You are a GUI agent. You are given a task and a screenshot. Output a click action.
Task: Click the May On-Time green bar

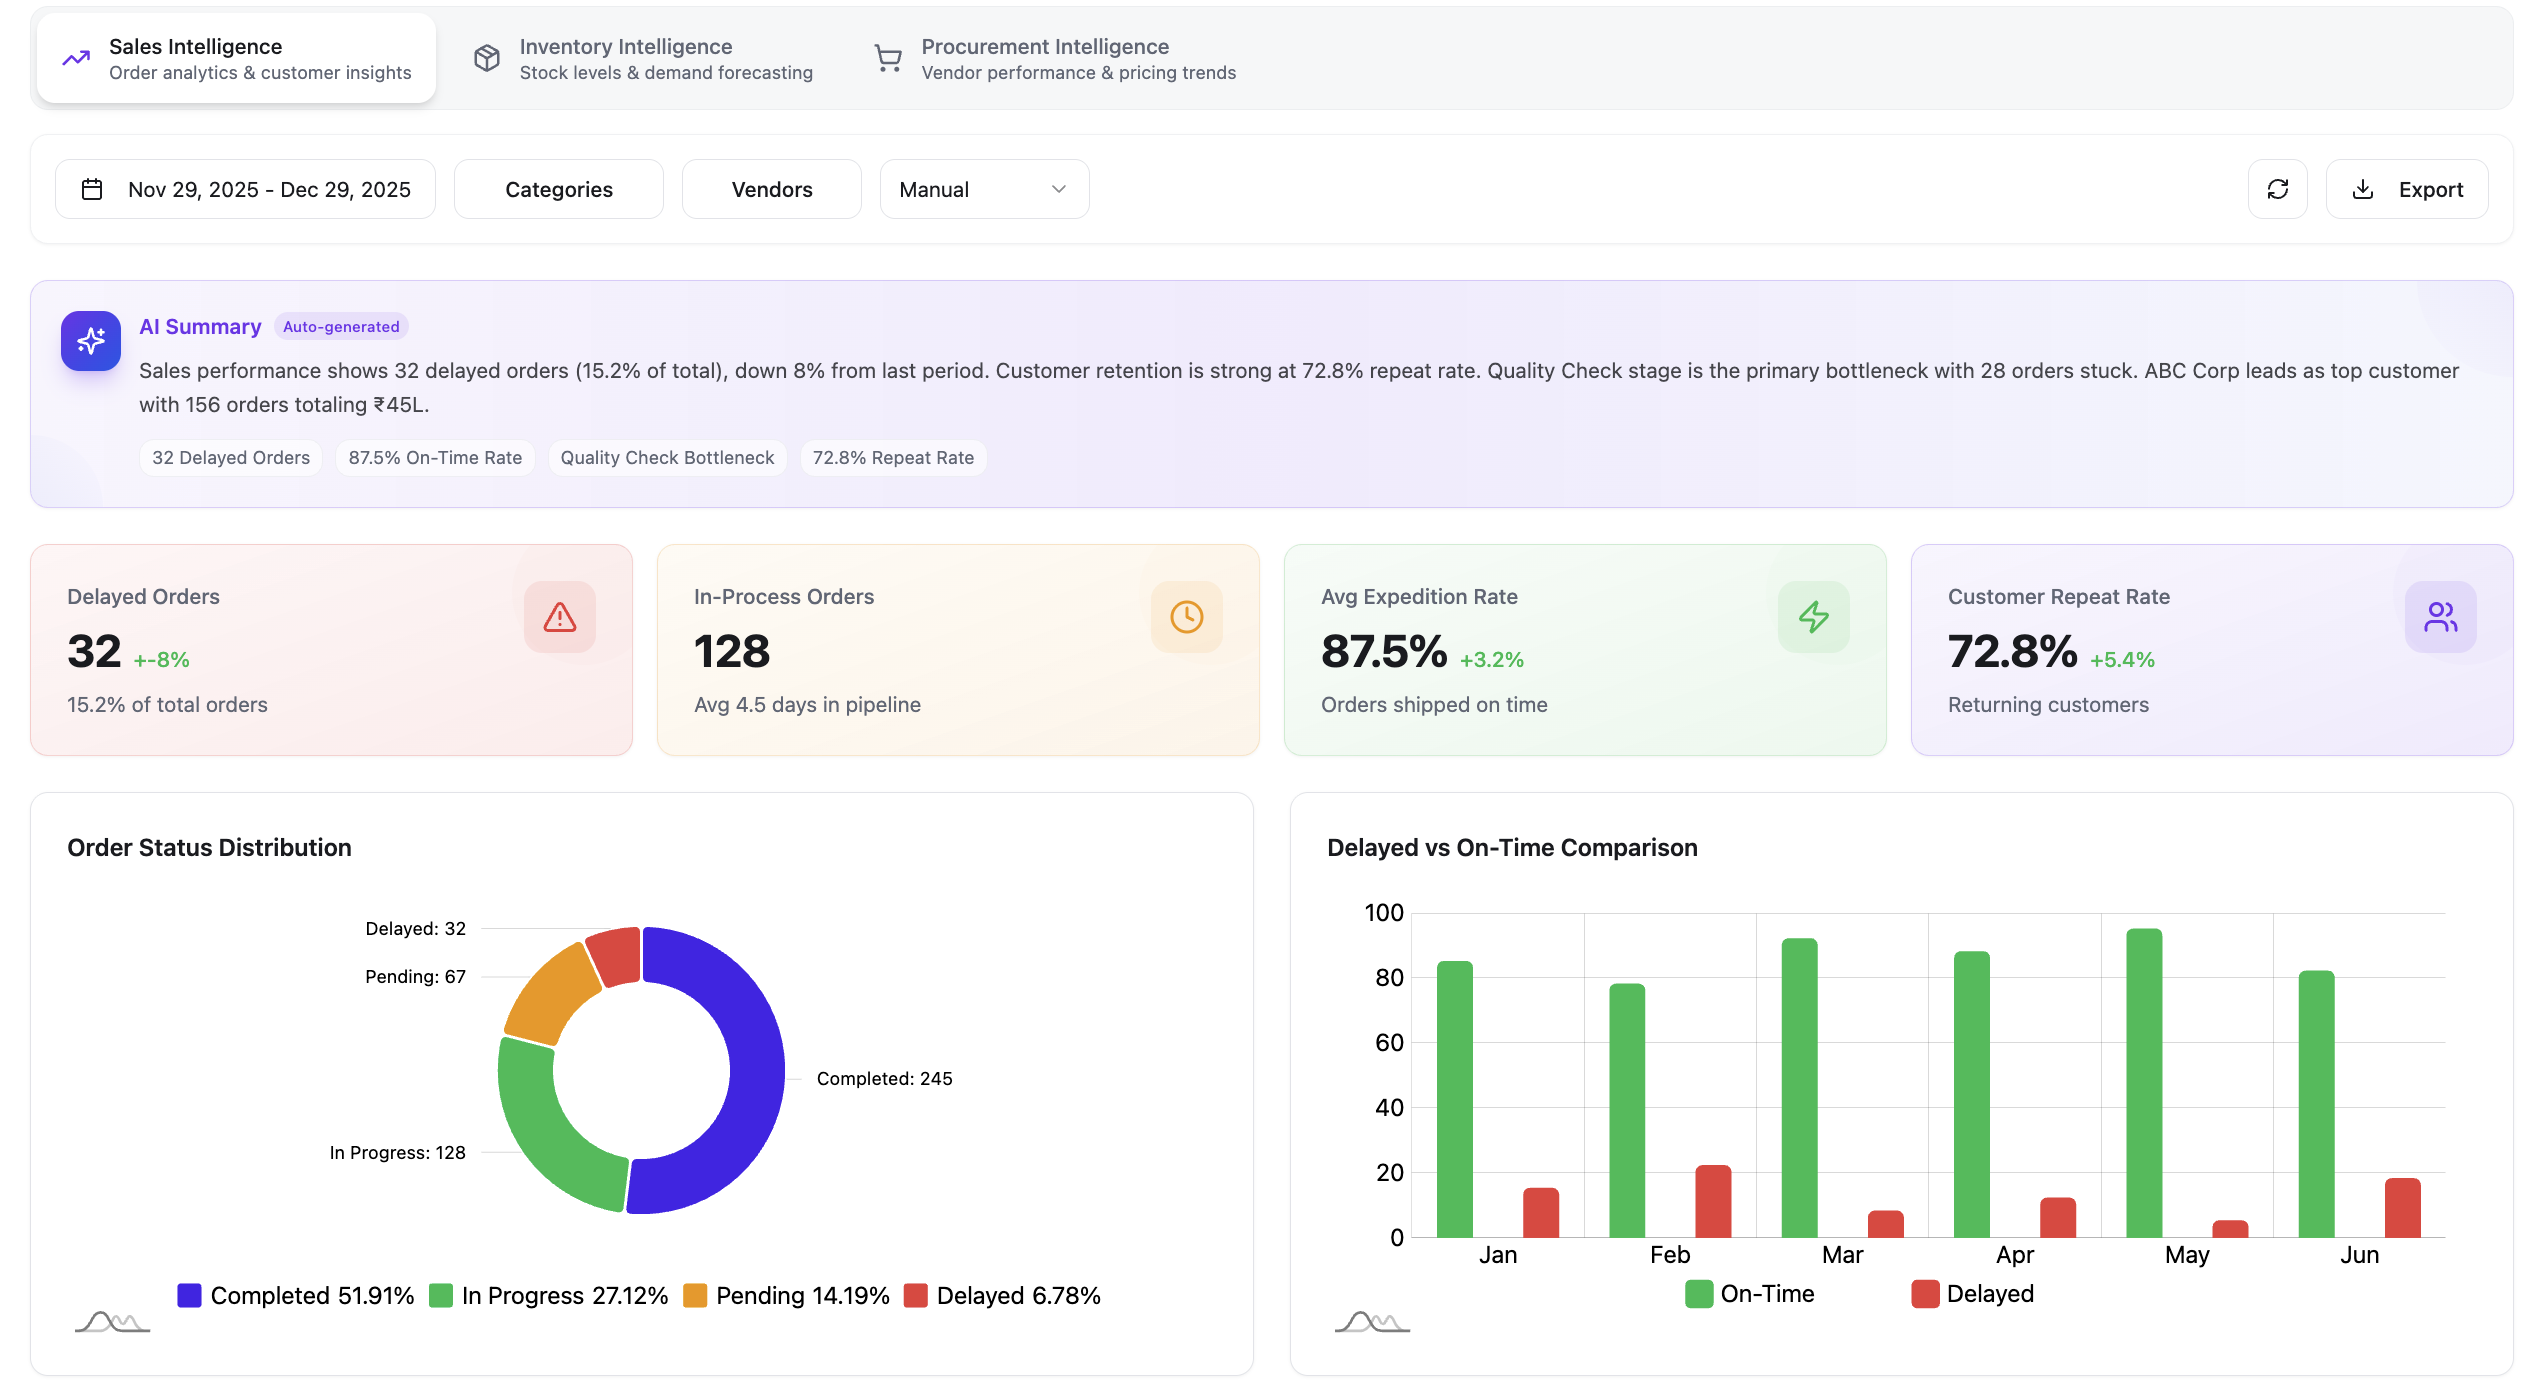(2144, 1083)
